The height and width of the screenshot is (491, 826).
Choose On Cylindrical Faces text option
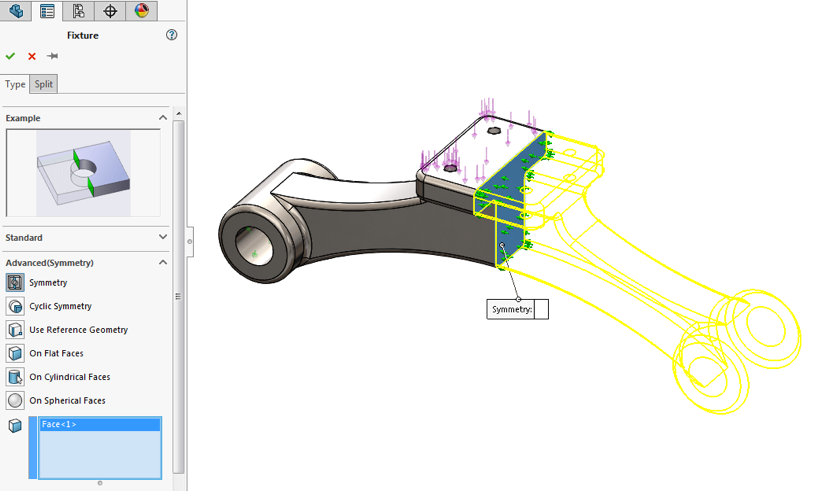pyautogui.click(x=69, y=377)
